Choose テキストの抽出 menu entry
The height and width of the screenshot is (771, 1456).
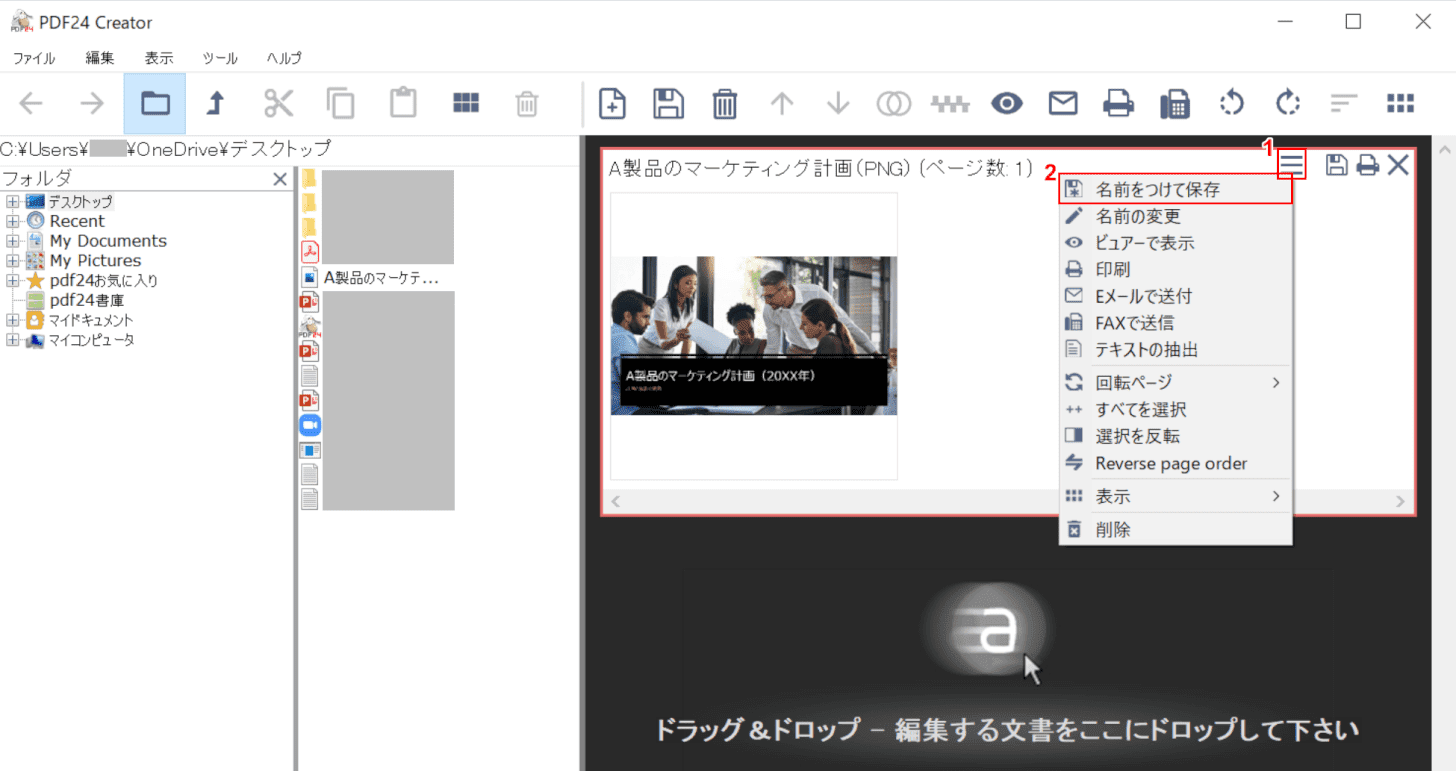pyautogui.click(x=1176, y=350)
